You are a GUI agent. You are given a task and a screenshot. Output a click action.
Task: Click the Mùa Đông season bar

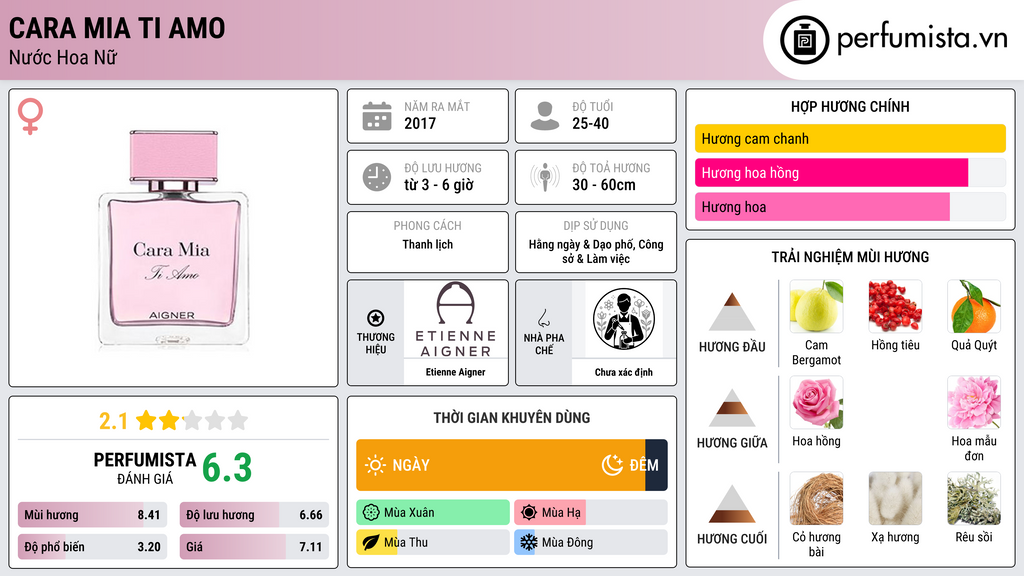(x=591, y=542)
